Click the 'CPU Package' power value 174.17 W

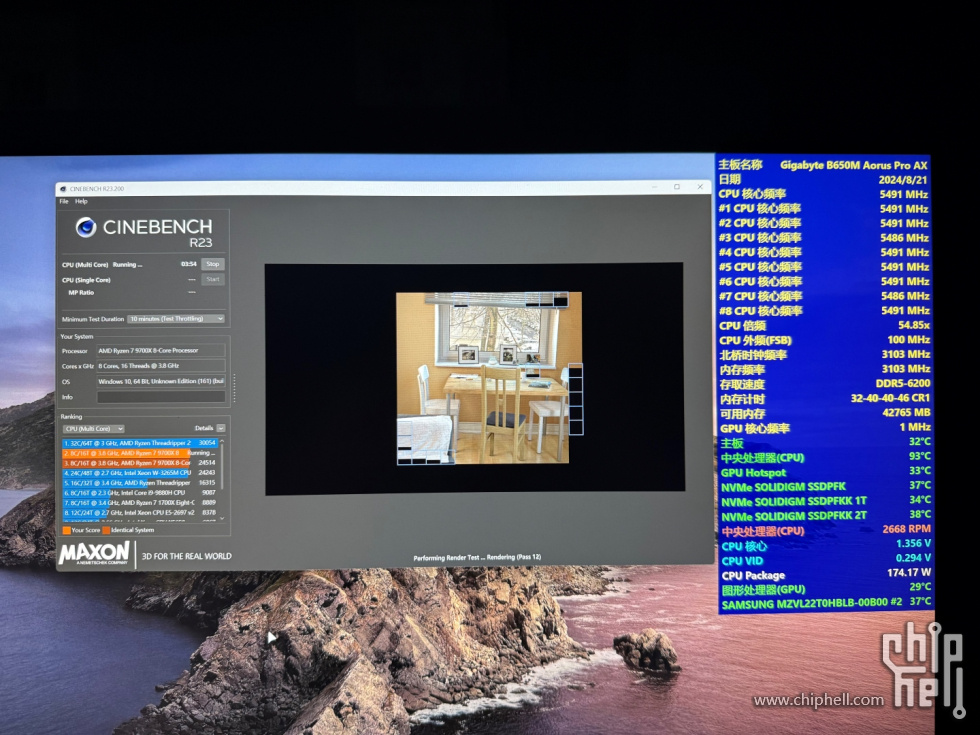[x=909, y=572]
